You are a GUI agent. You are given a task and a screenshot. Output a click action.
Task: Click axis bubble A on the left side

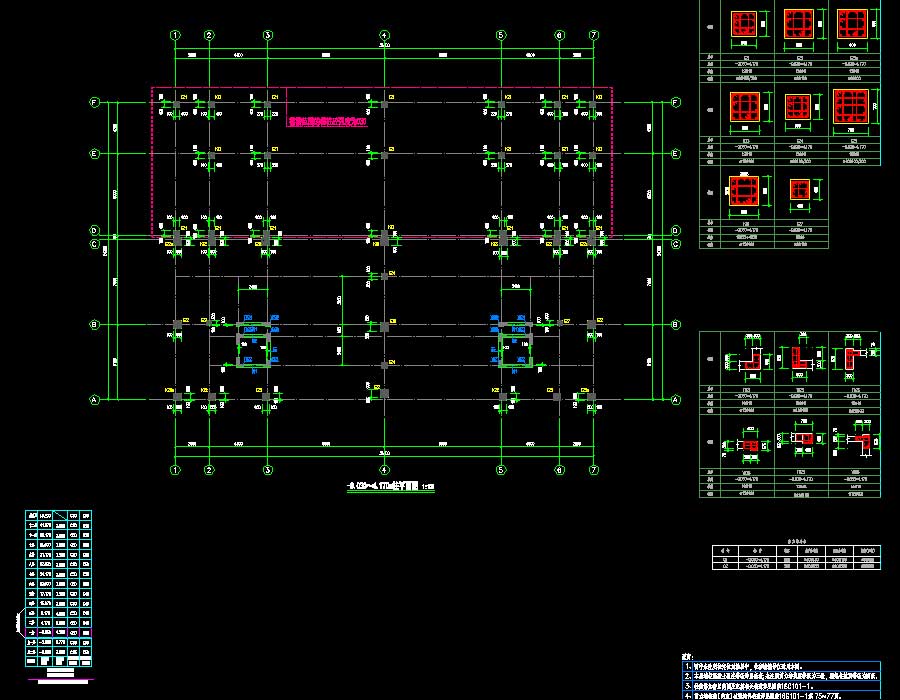point(95,400)
